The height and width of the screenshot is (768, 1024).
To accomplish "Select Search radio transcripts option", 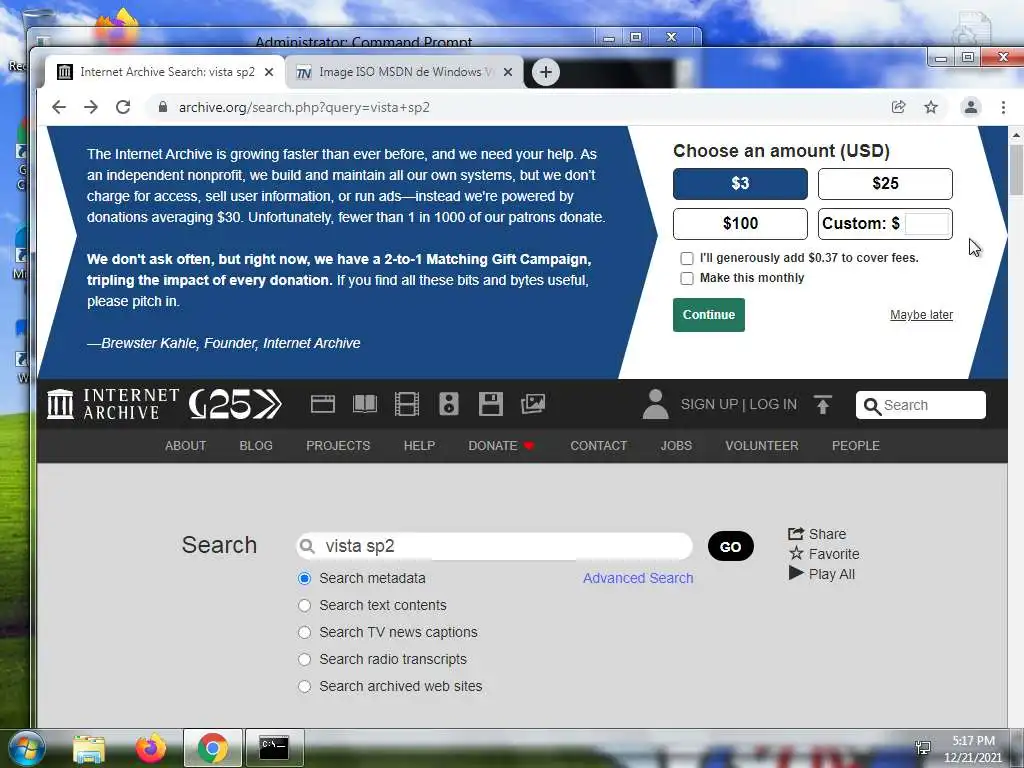I will coord(304,659).
